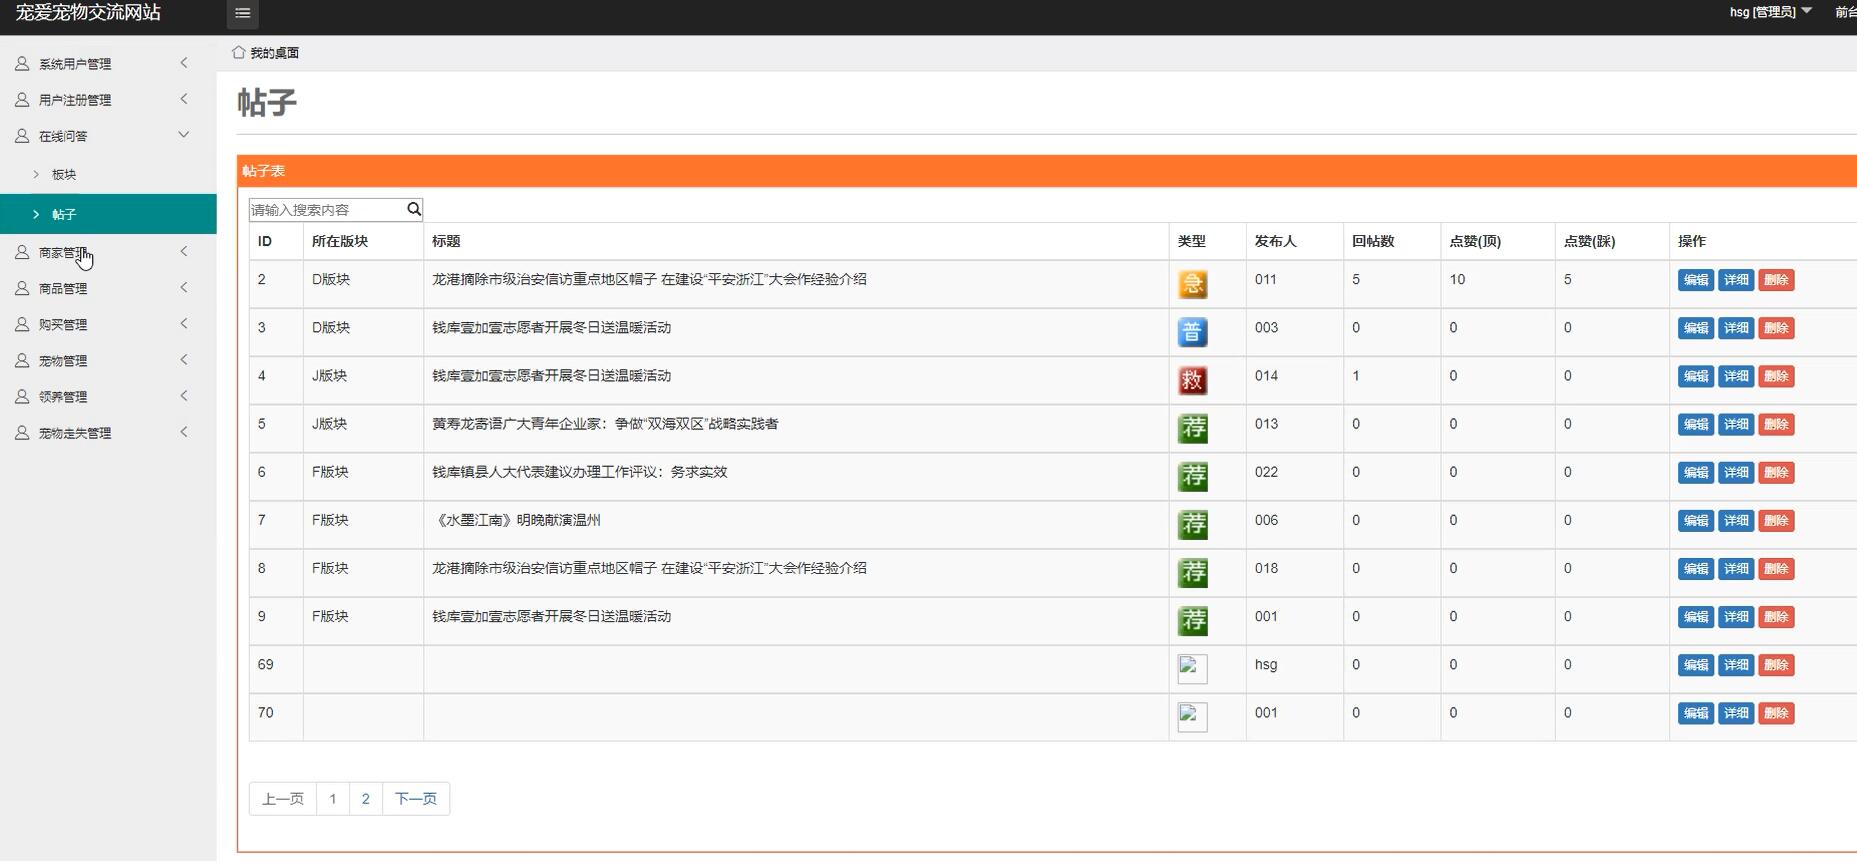Viewport: 1857px width, 861px height.
Task: Click 编辑 button for post ID 69
Action: tap(1695, 665)
